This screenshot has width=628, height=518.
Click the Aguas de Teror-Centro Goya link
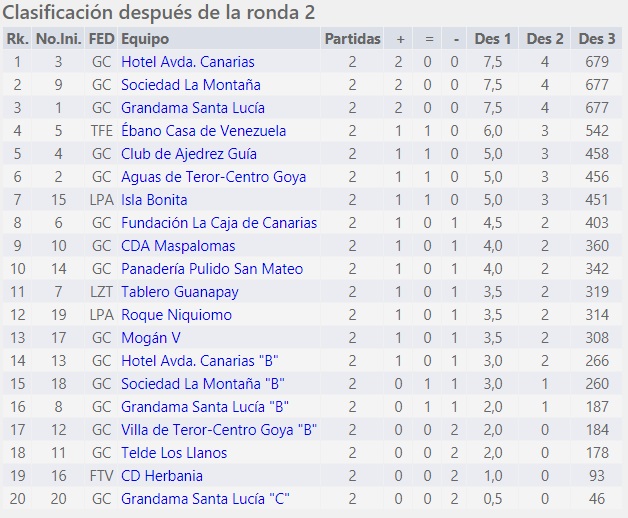(x=213, y=177)
